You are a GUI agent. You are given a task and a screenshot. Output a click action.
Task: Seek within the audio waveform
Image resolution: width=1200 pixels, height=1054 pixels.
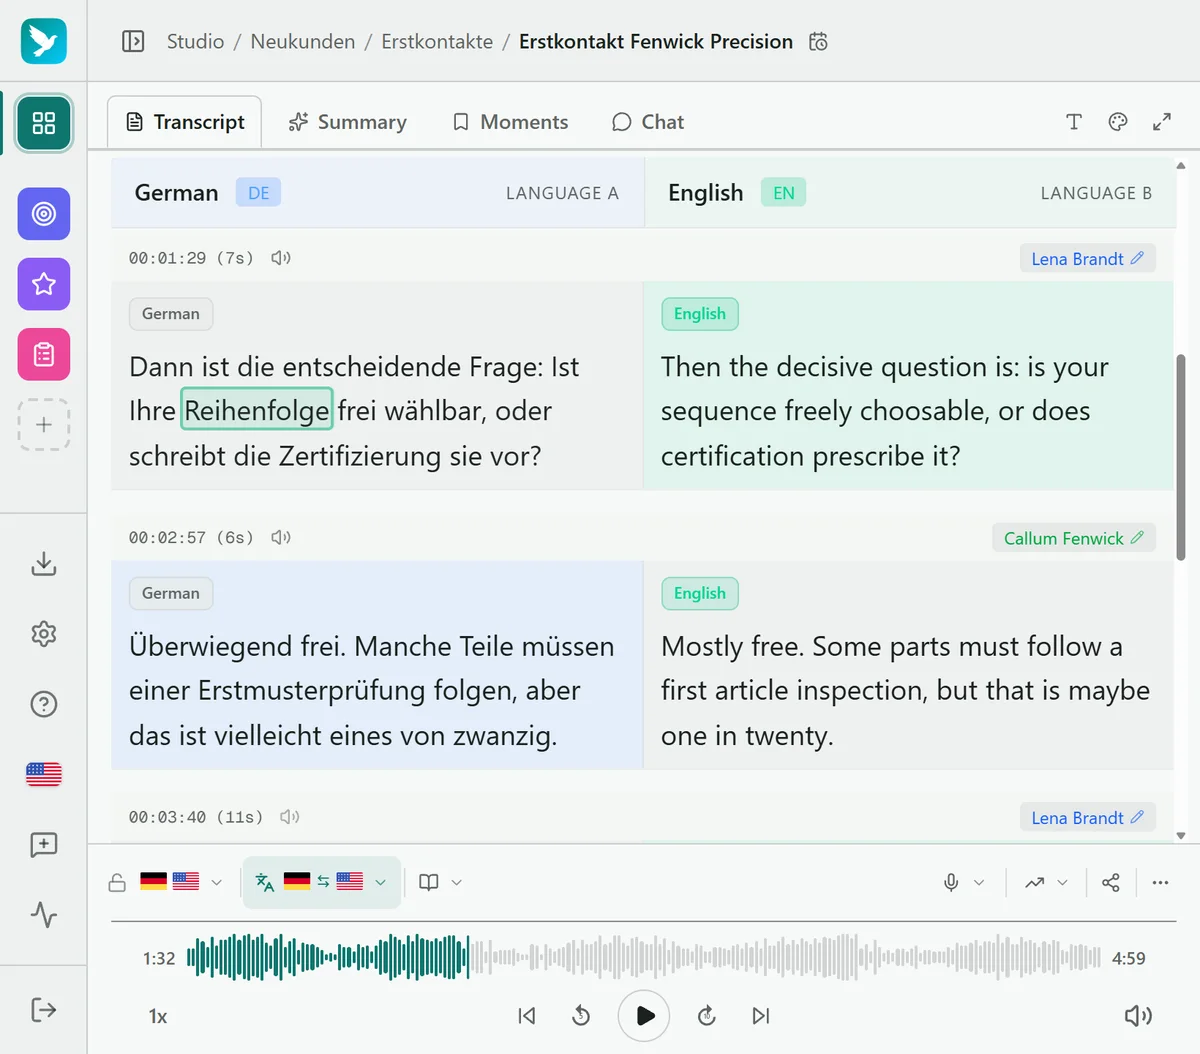pos(644,958)
